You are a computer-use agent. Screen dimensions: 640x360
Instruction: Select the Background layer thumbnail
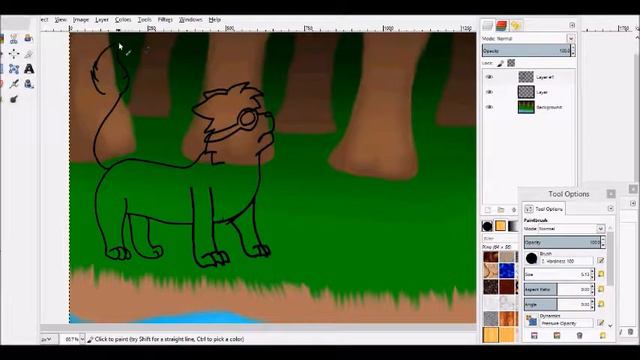(x=526, y=107)
